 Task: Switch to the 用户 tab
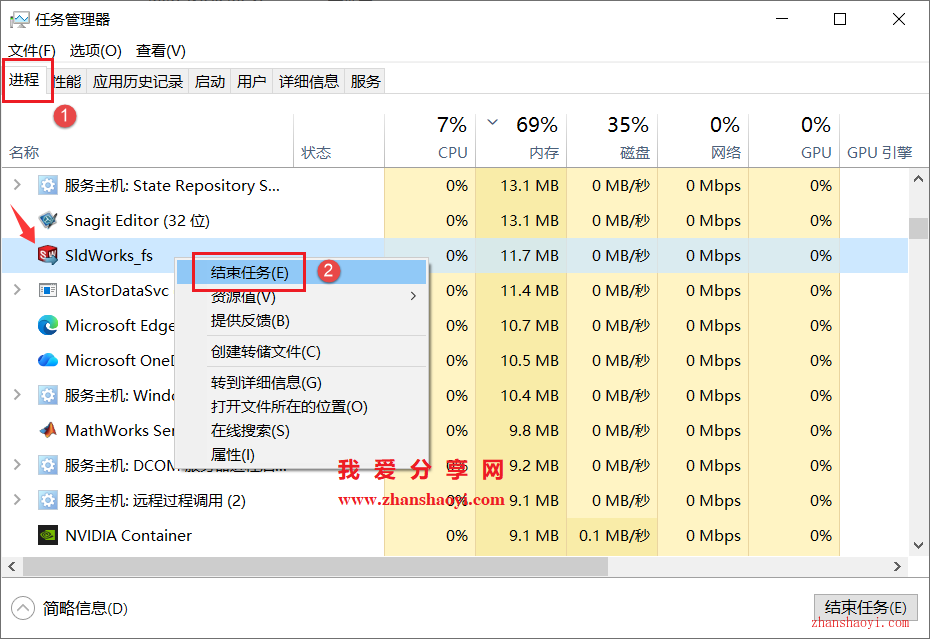pyautogui.click(x=251, y=81)
